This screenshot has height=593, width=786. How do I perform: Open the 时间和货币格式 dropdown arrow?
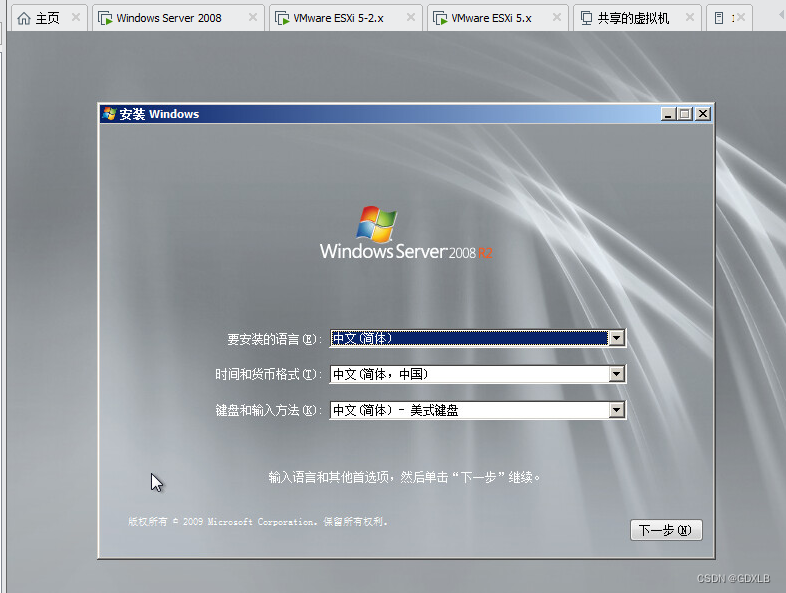point(617,374)
